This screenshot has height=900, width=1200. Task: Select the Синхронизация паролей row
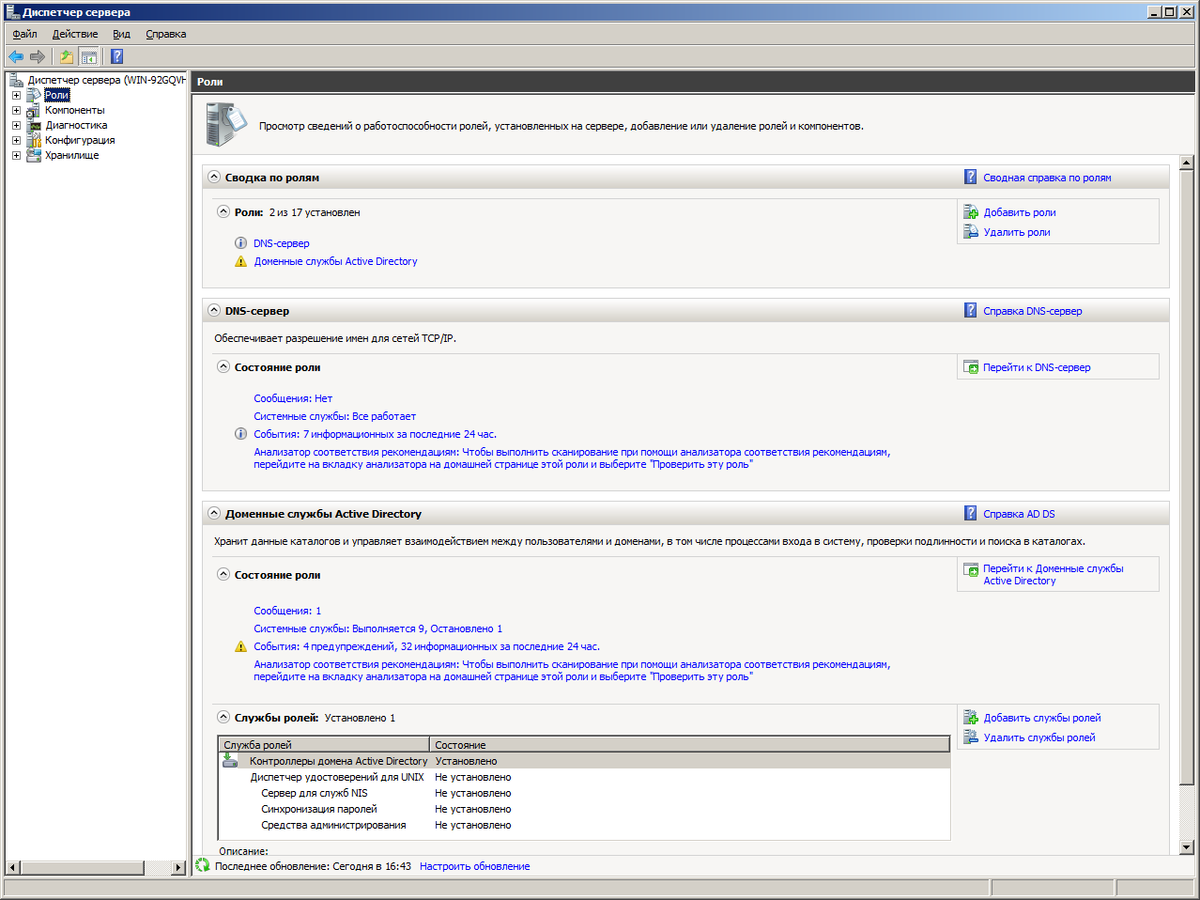click(583, 809)
